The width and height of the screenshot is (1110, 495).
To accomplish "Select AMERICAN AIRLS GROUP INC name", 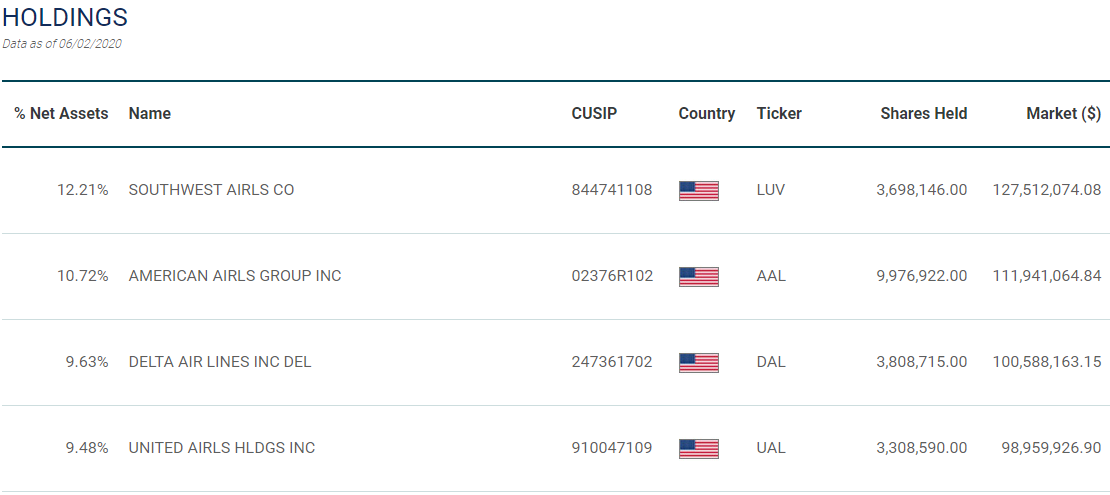I will pyautogui.click(x=235, y=276).
